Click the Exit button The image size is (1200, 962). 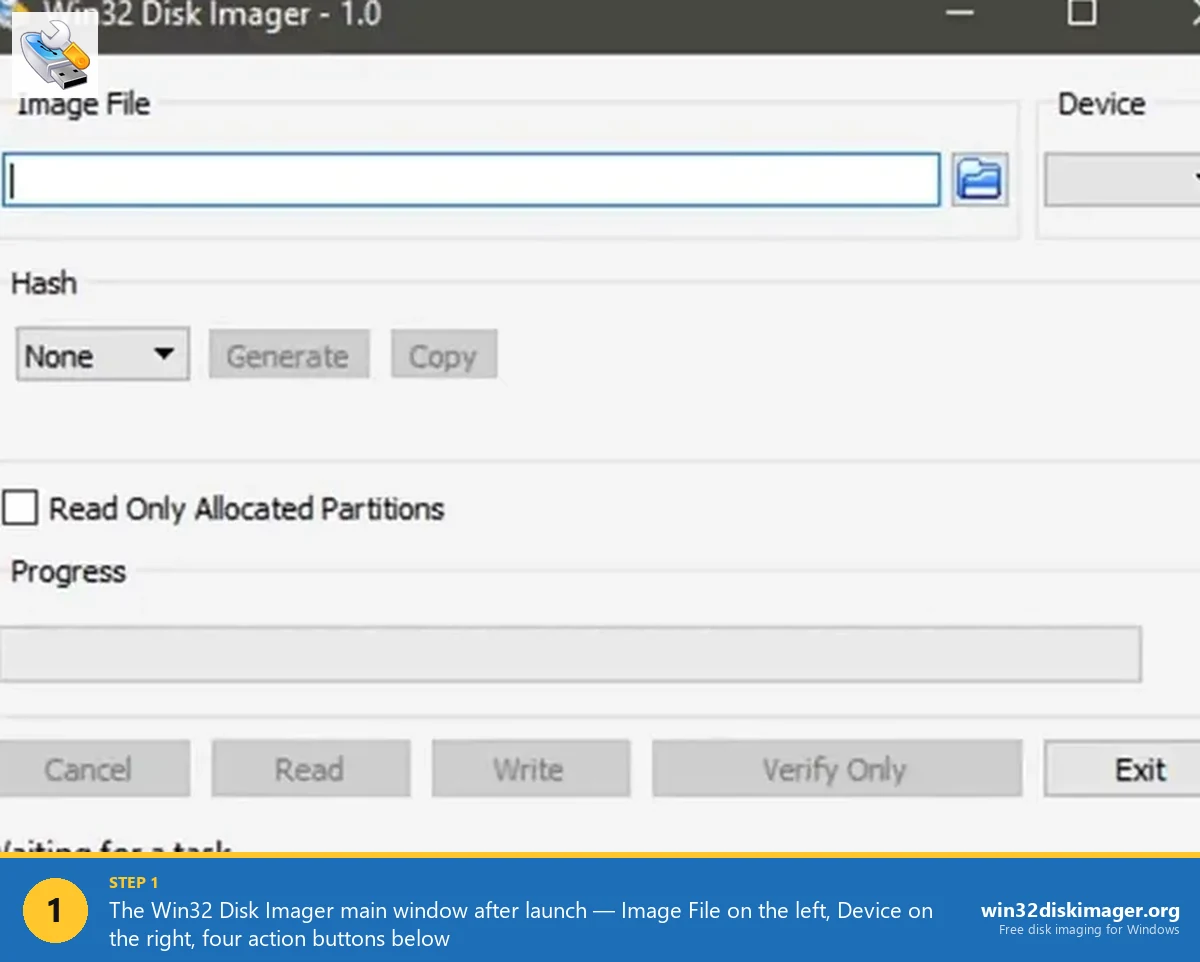point(1140,768)
